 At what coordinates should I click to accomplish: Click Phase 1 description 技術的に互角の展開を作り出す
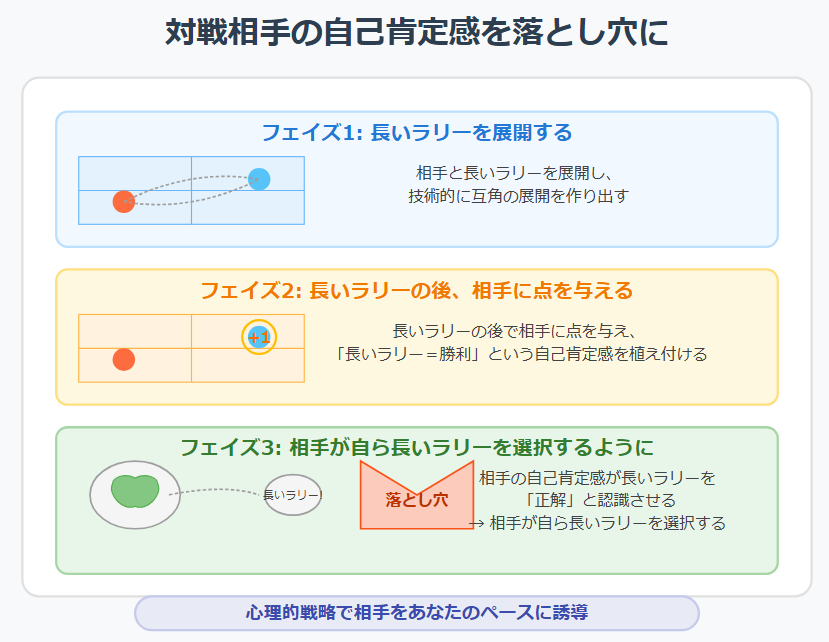point(519,196)
